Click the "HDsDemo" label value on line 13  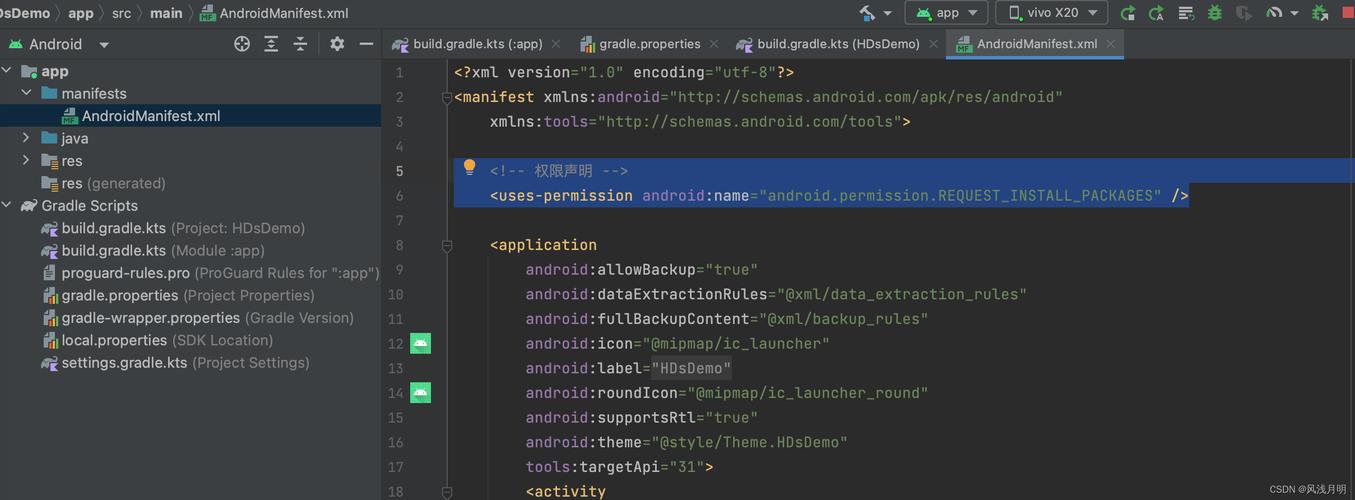tap(692, 368)
